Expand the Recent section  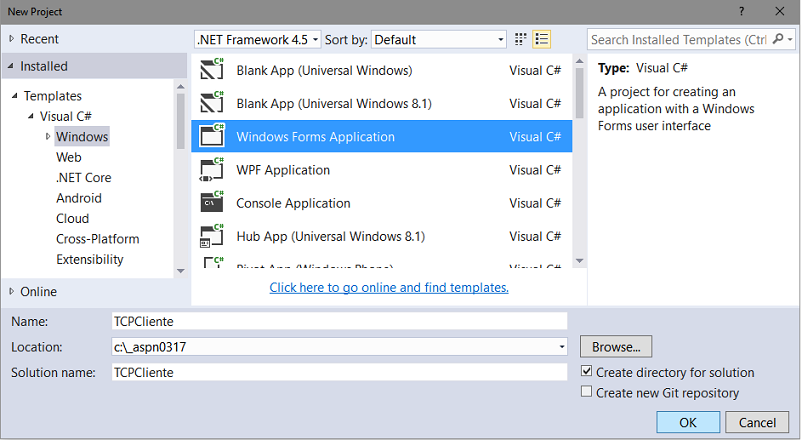tap(11, 39)
